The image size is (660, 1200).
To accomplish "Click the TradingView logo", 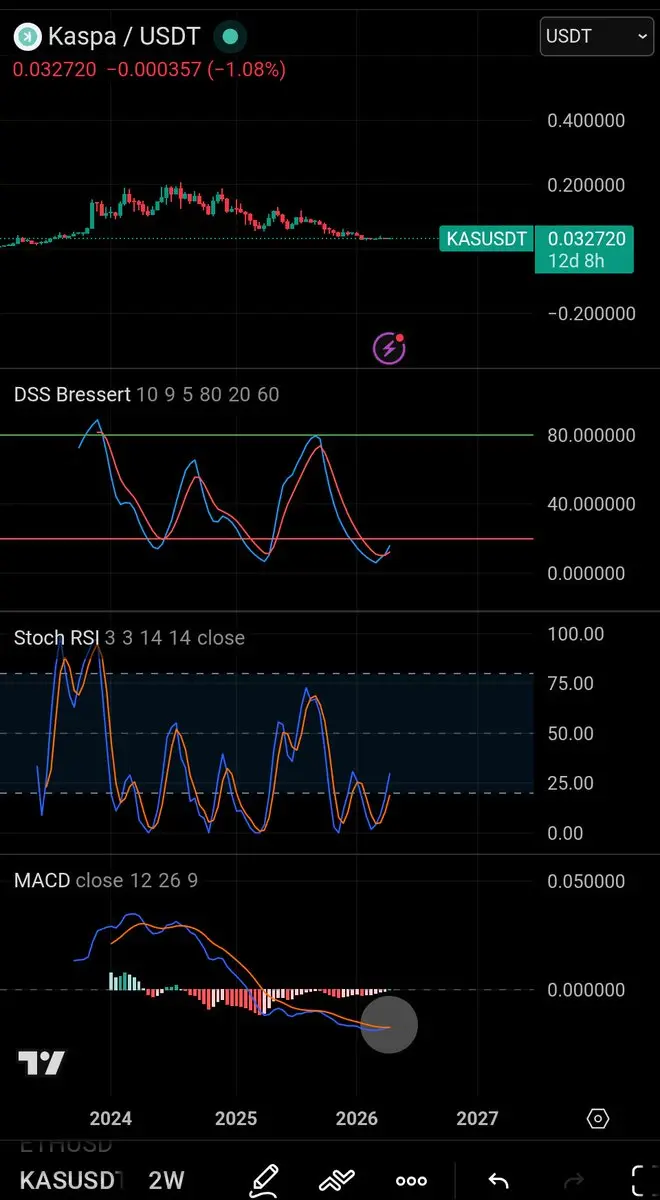I will (x=41, y=1063).
